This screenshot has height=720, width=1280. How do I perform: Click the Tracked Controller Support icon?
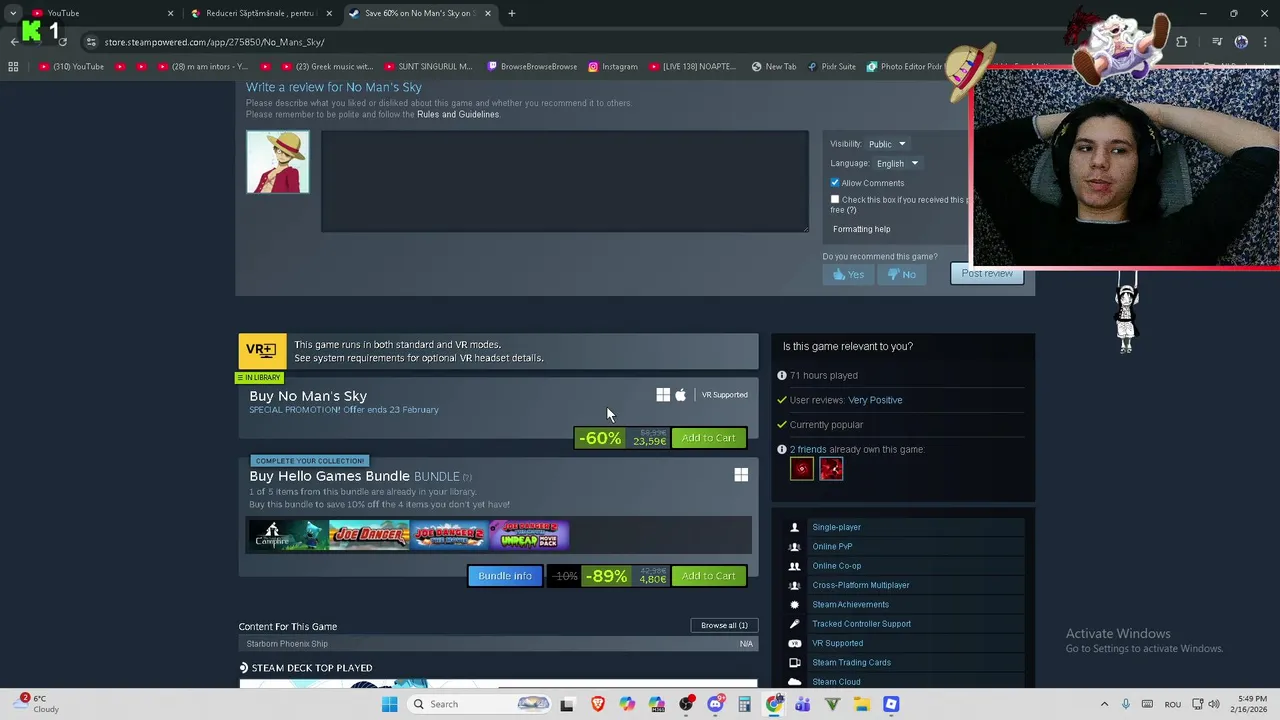795,624
